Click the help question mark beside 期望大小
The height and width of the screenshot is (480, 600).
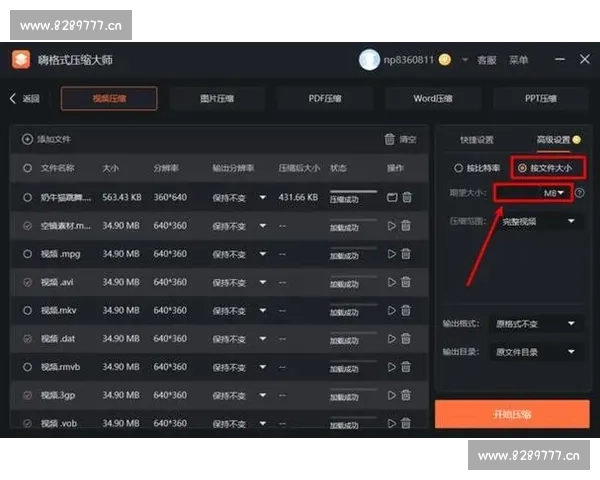580,193
